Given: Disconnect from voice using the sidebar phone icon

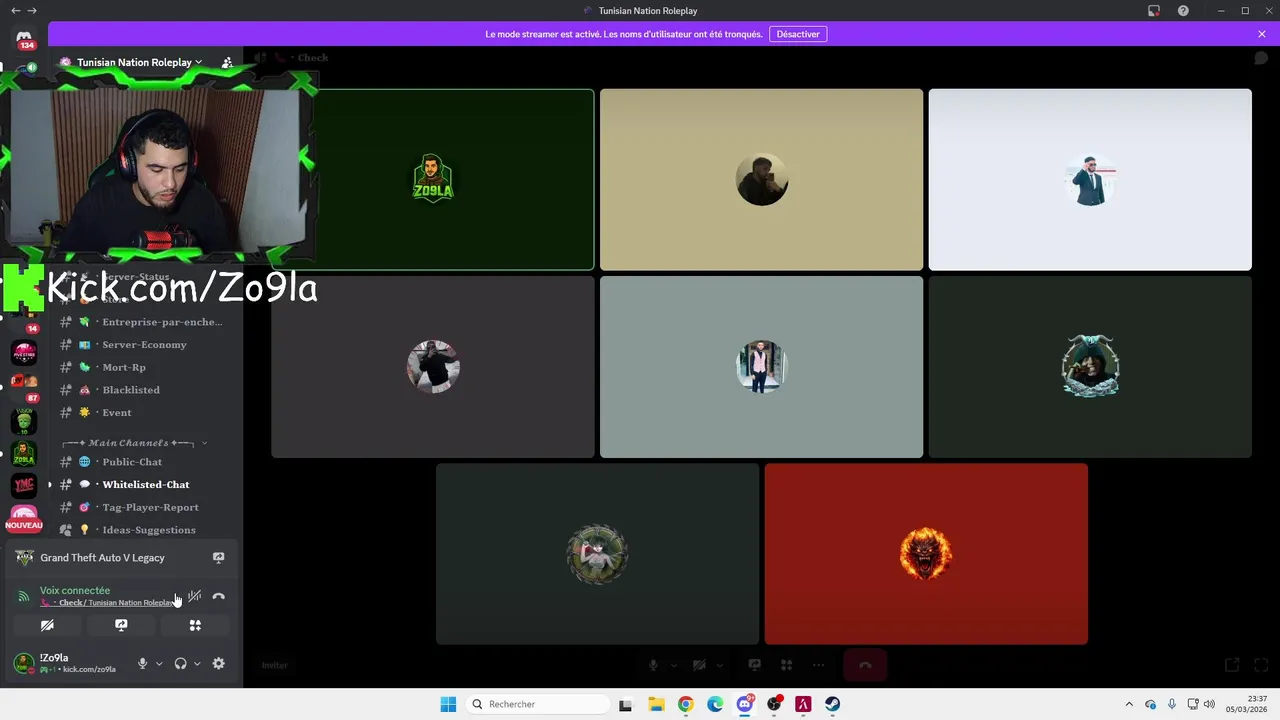Looking at the screenshot, I should tap(219, 596).
